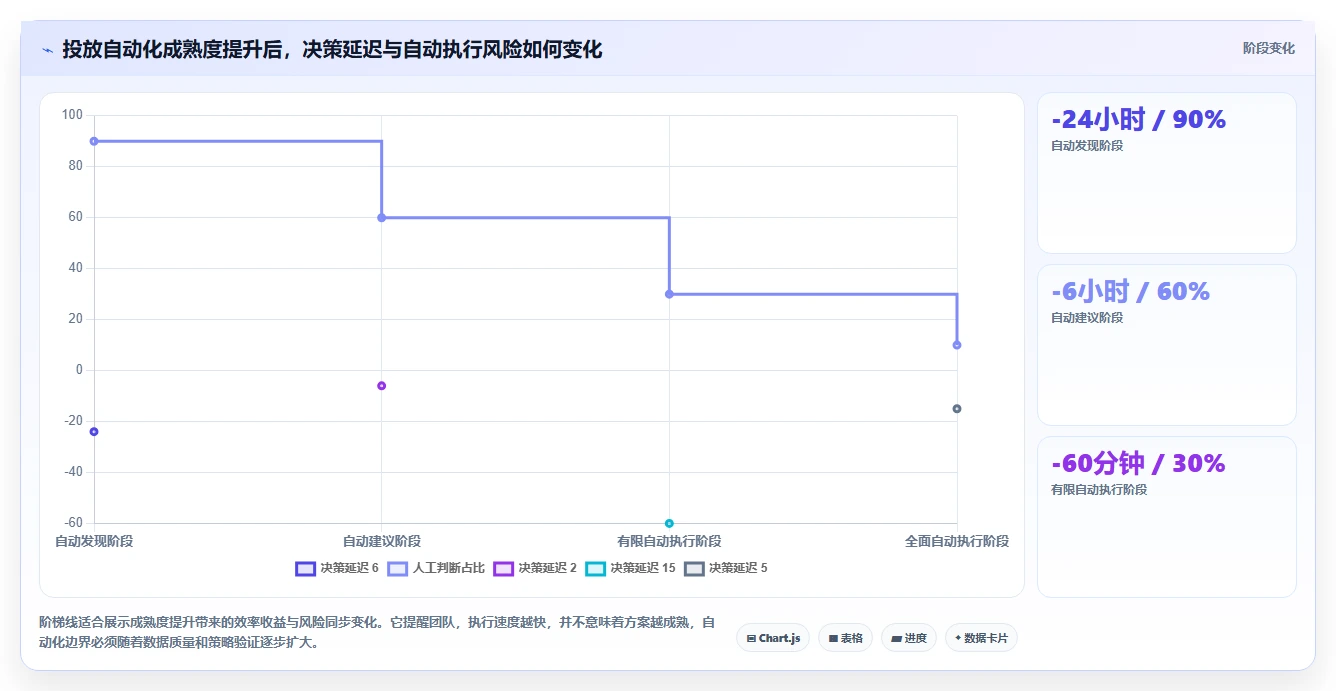1336x691 pixels.
Task: Click the 阶段变化 label in header
Action: 1269,48
